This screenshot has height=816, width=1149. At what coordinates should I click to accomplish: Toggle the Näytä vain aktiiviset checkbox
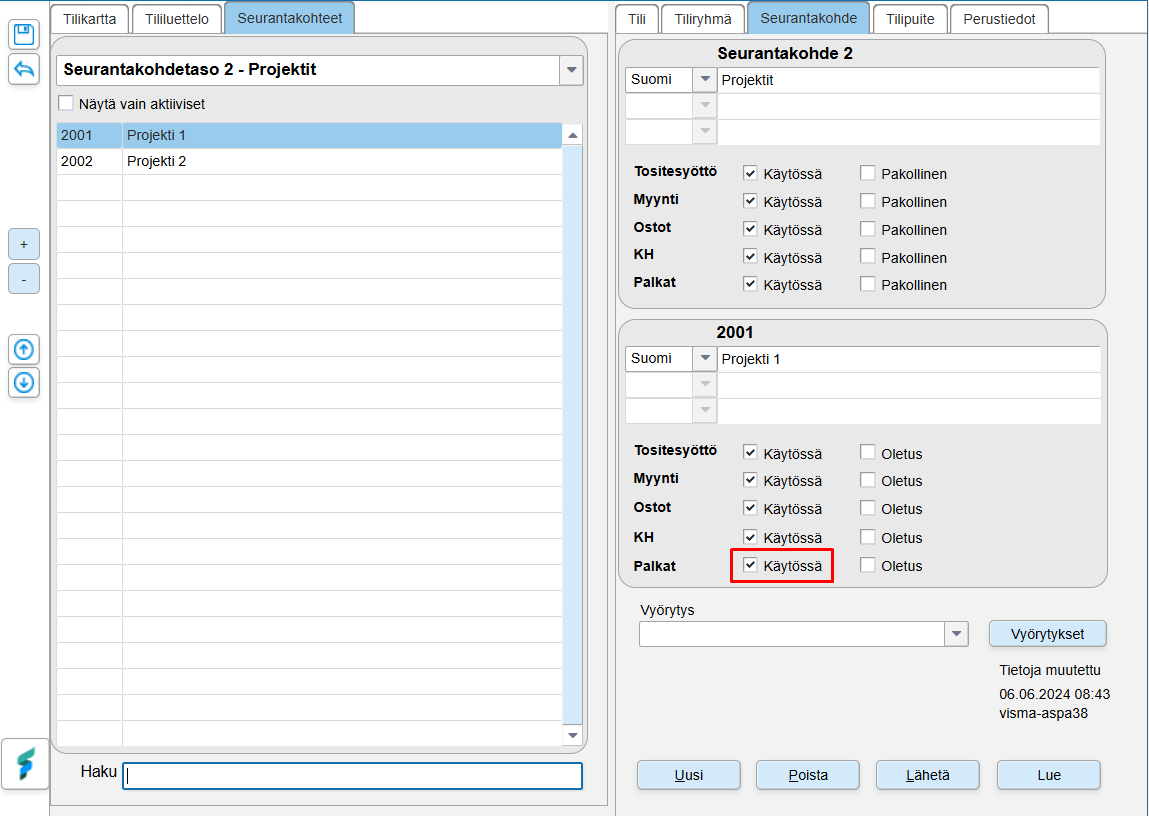(66, 103)
